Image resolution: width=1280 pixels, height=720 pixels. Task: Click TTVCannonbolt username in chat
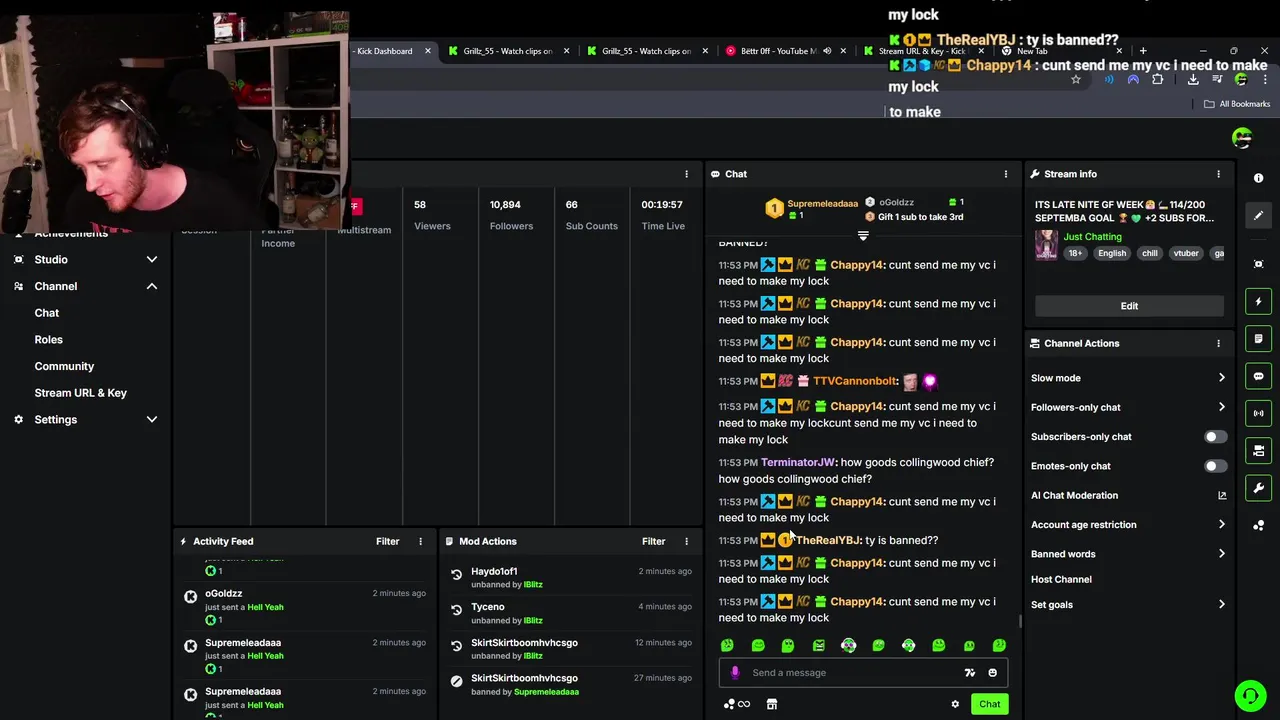pyautogui.click(x=855, y=381)
